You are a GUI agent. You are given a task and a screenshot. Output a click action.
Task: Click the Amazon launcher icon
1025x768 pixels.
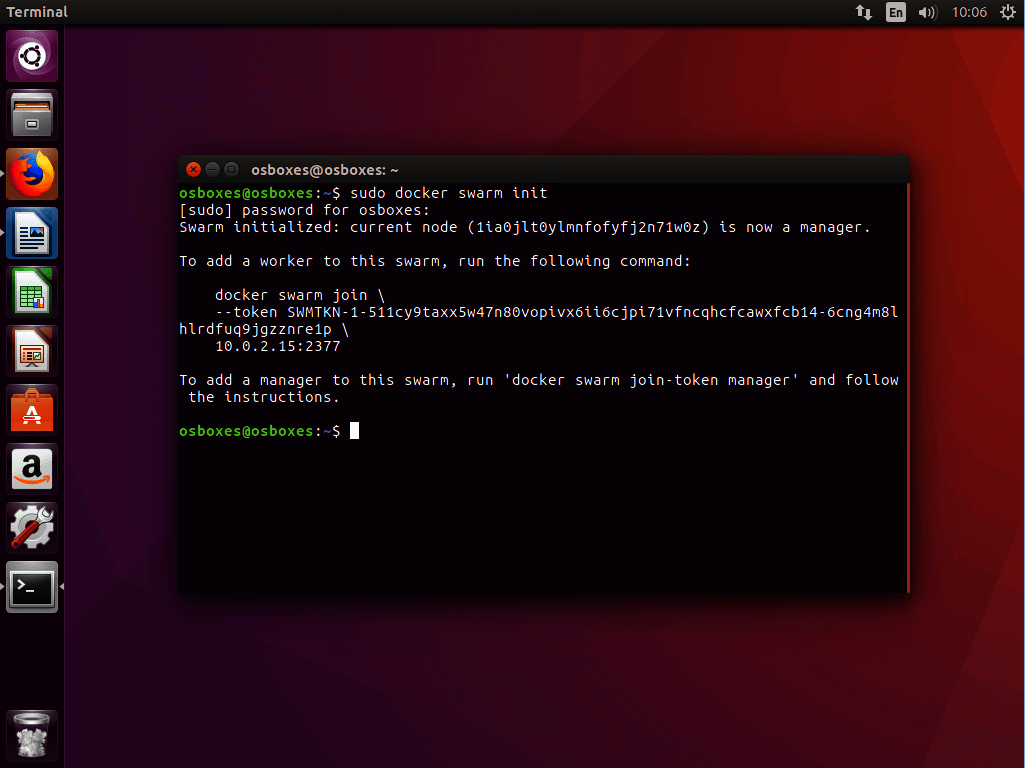32,469
